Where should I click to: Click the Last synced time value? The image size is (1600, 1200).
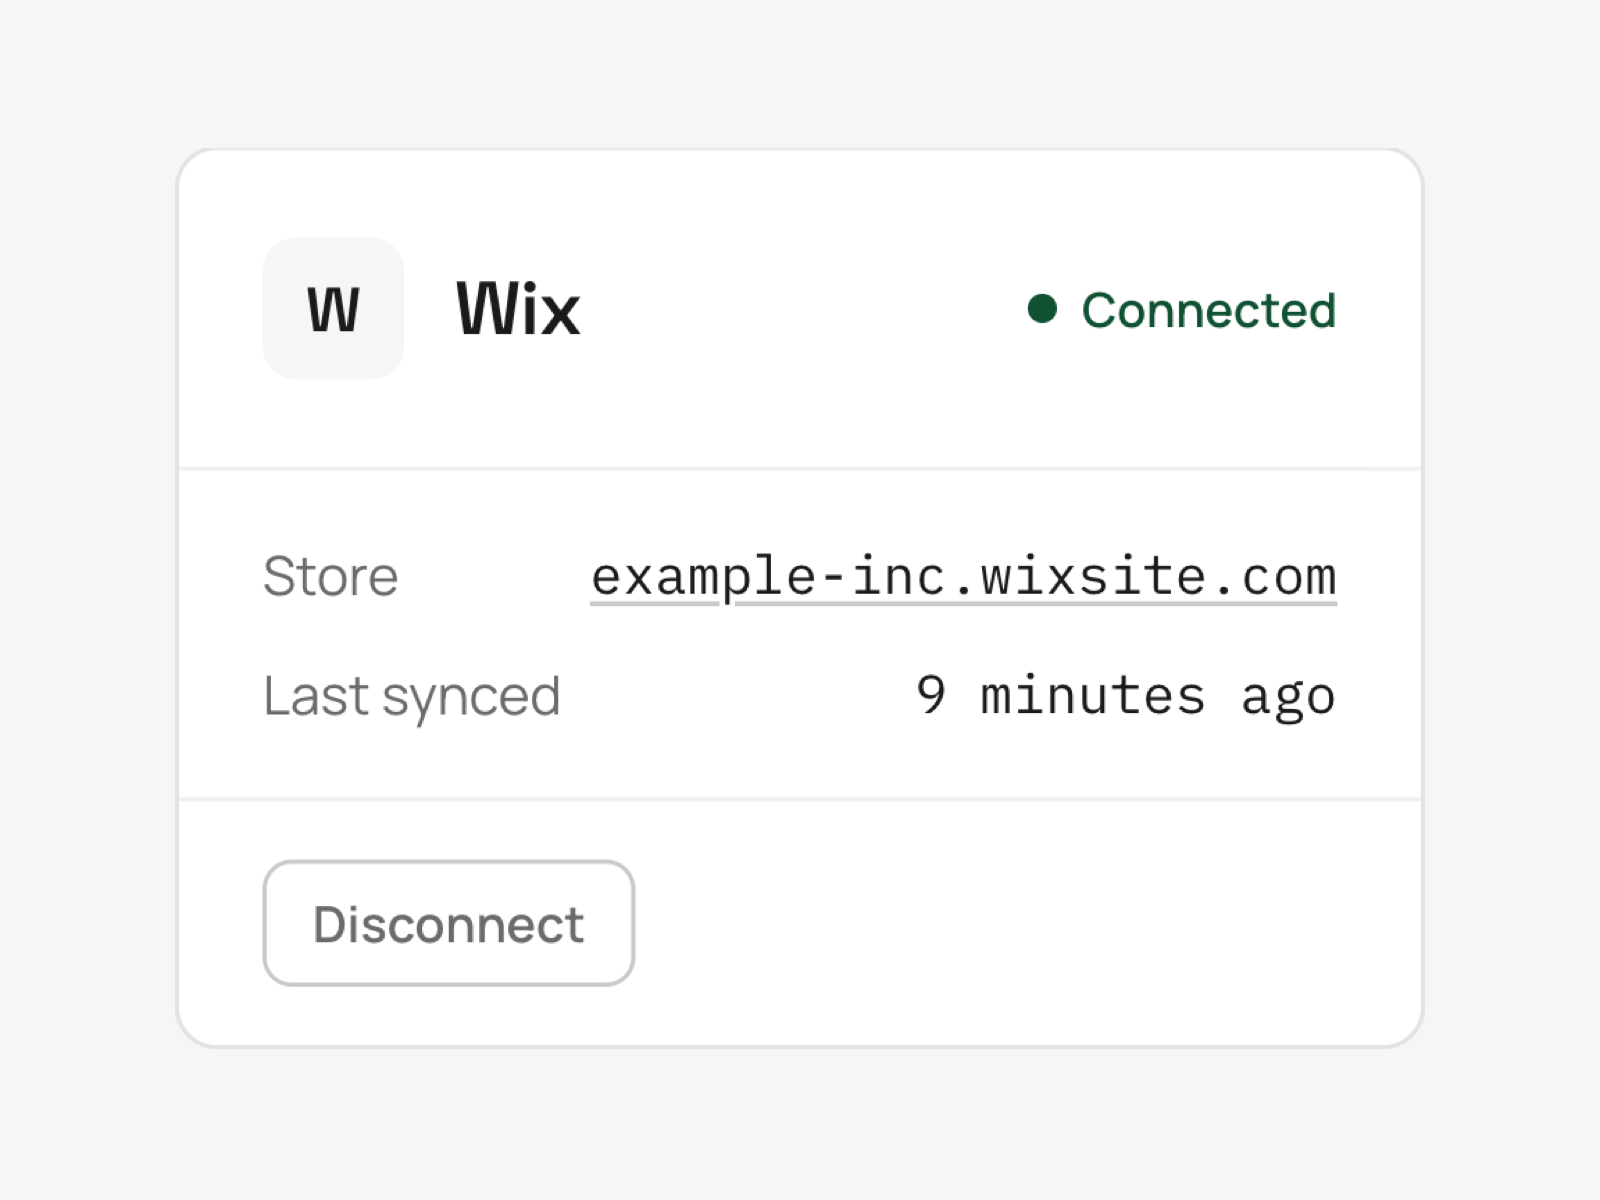coord(1126,696)
